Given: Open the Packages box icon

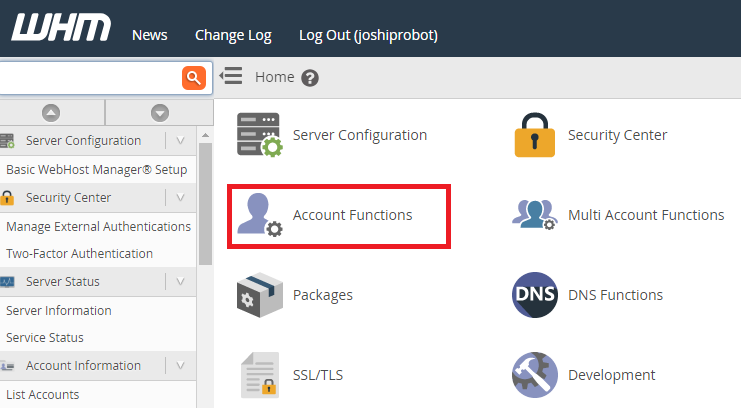Looking at the screenshot, I should [x=259, y=295].
